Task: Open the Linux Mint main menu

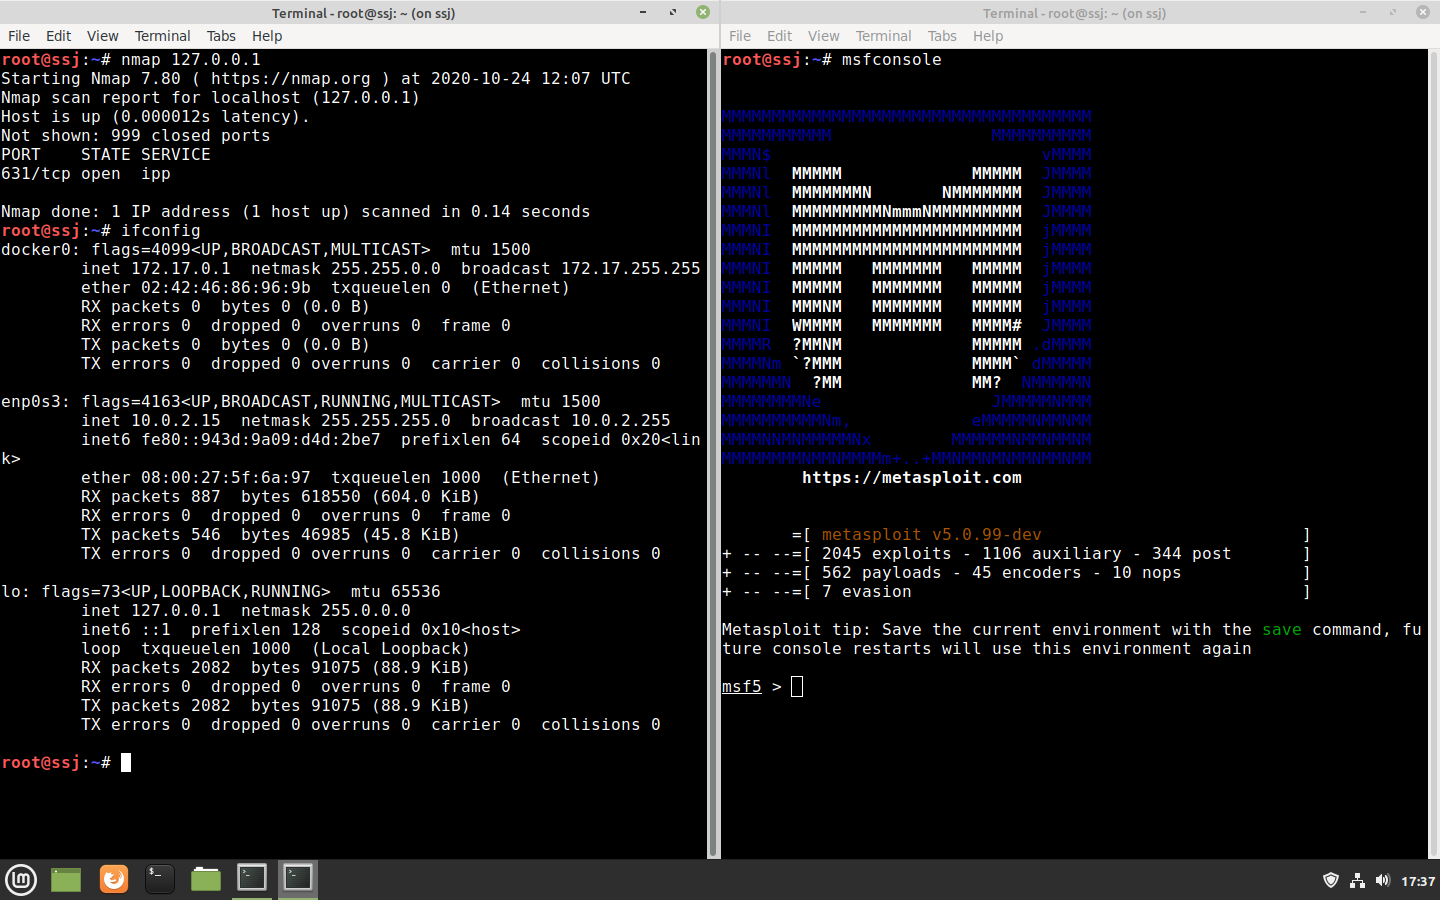Action: [20, 880]
